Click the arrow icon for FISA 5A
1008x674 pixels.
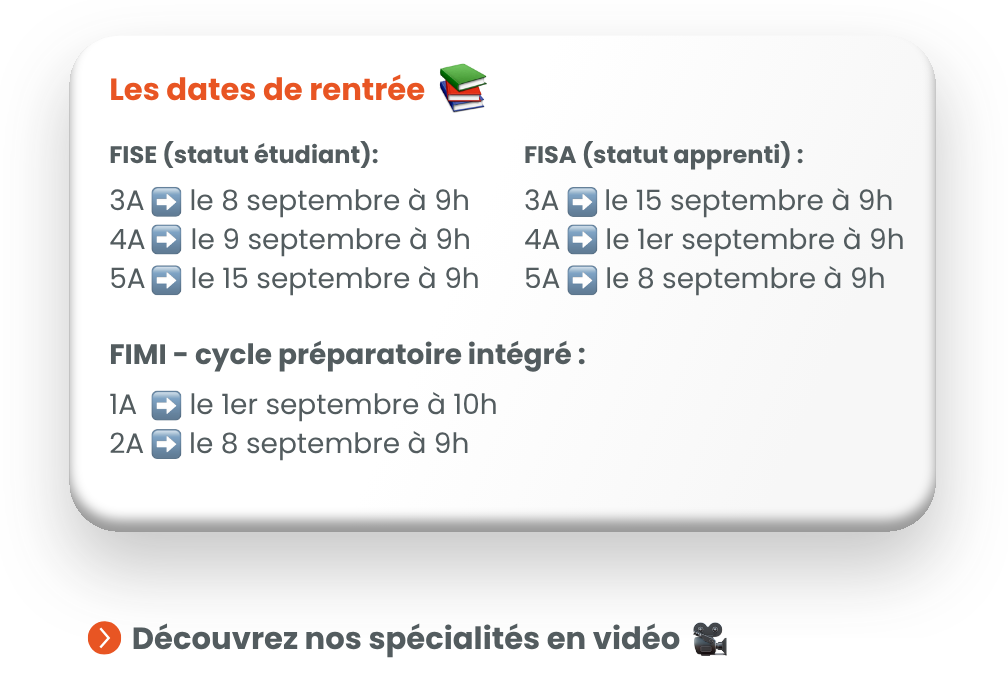[581, 279]
